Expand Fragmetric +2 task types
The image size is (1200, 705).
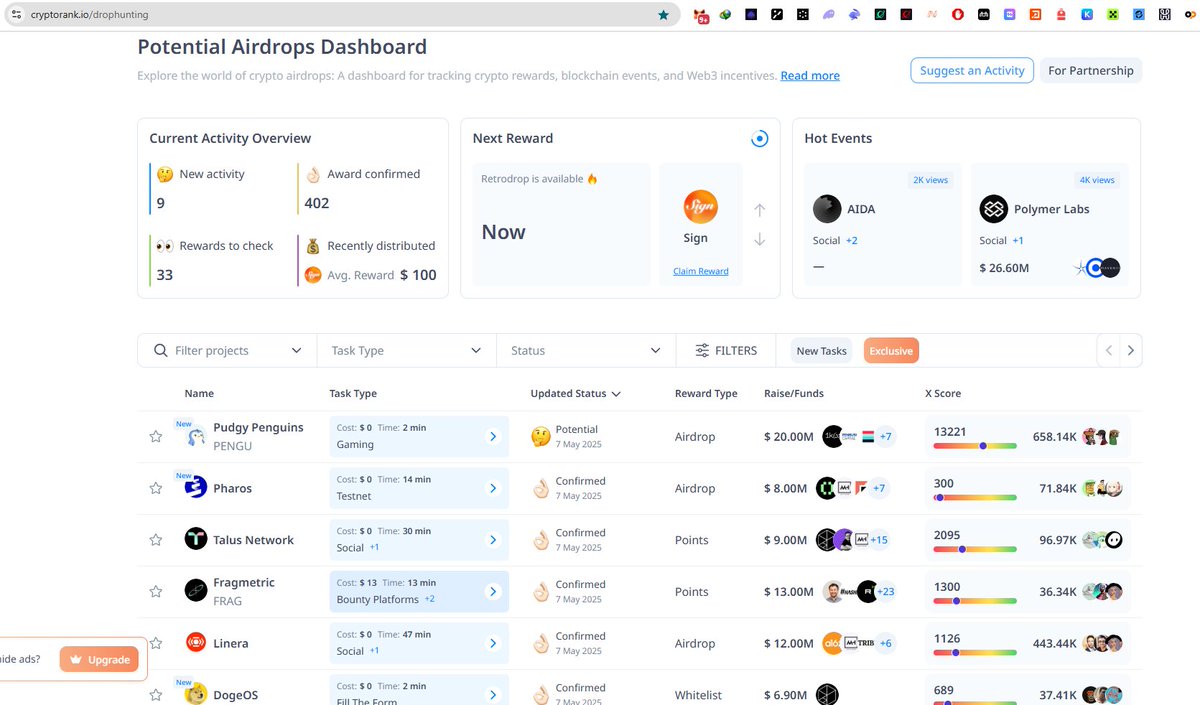(x=430, y=599)
